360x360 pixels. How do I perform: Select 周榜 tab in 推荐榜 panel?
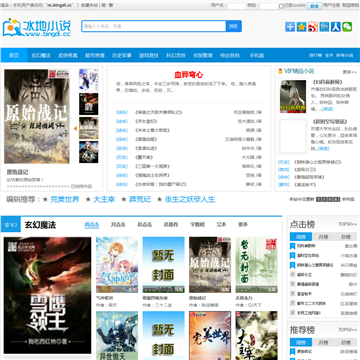tap(301, 342)
